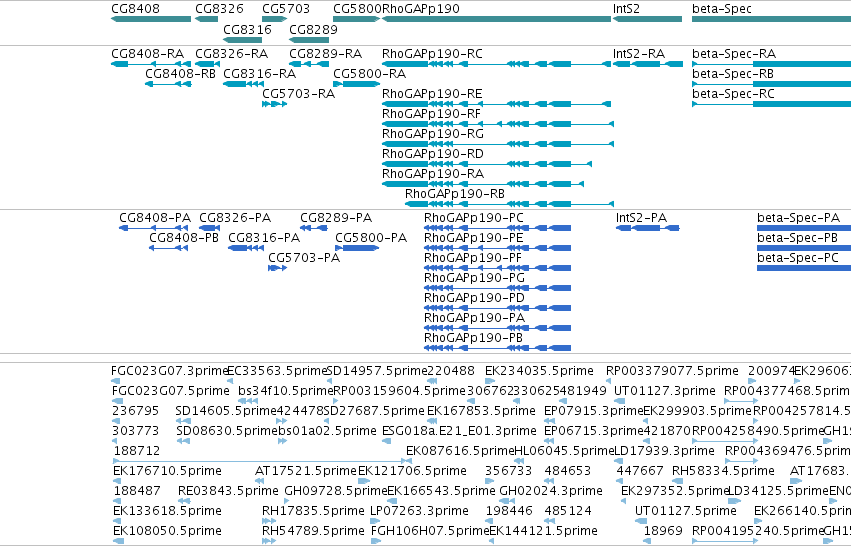Viewport: 851px width, 546px height.
Task: Select EST ESG018a.E21_E01.3prime
Action: pyautogui.click(x=459, y=431)
